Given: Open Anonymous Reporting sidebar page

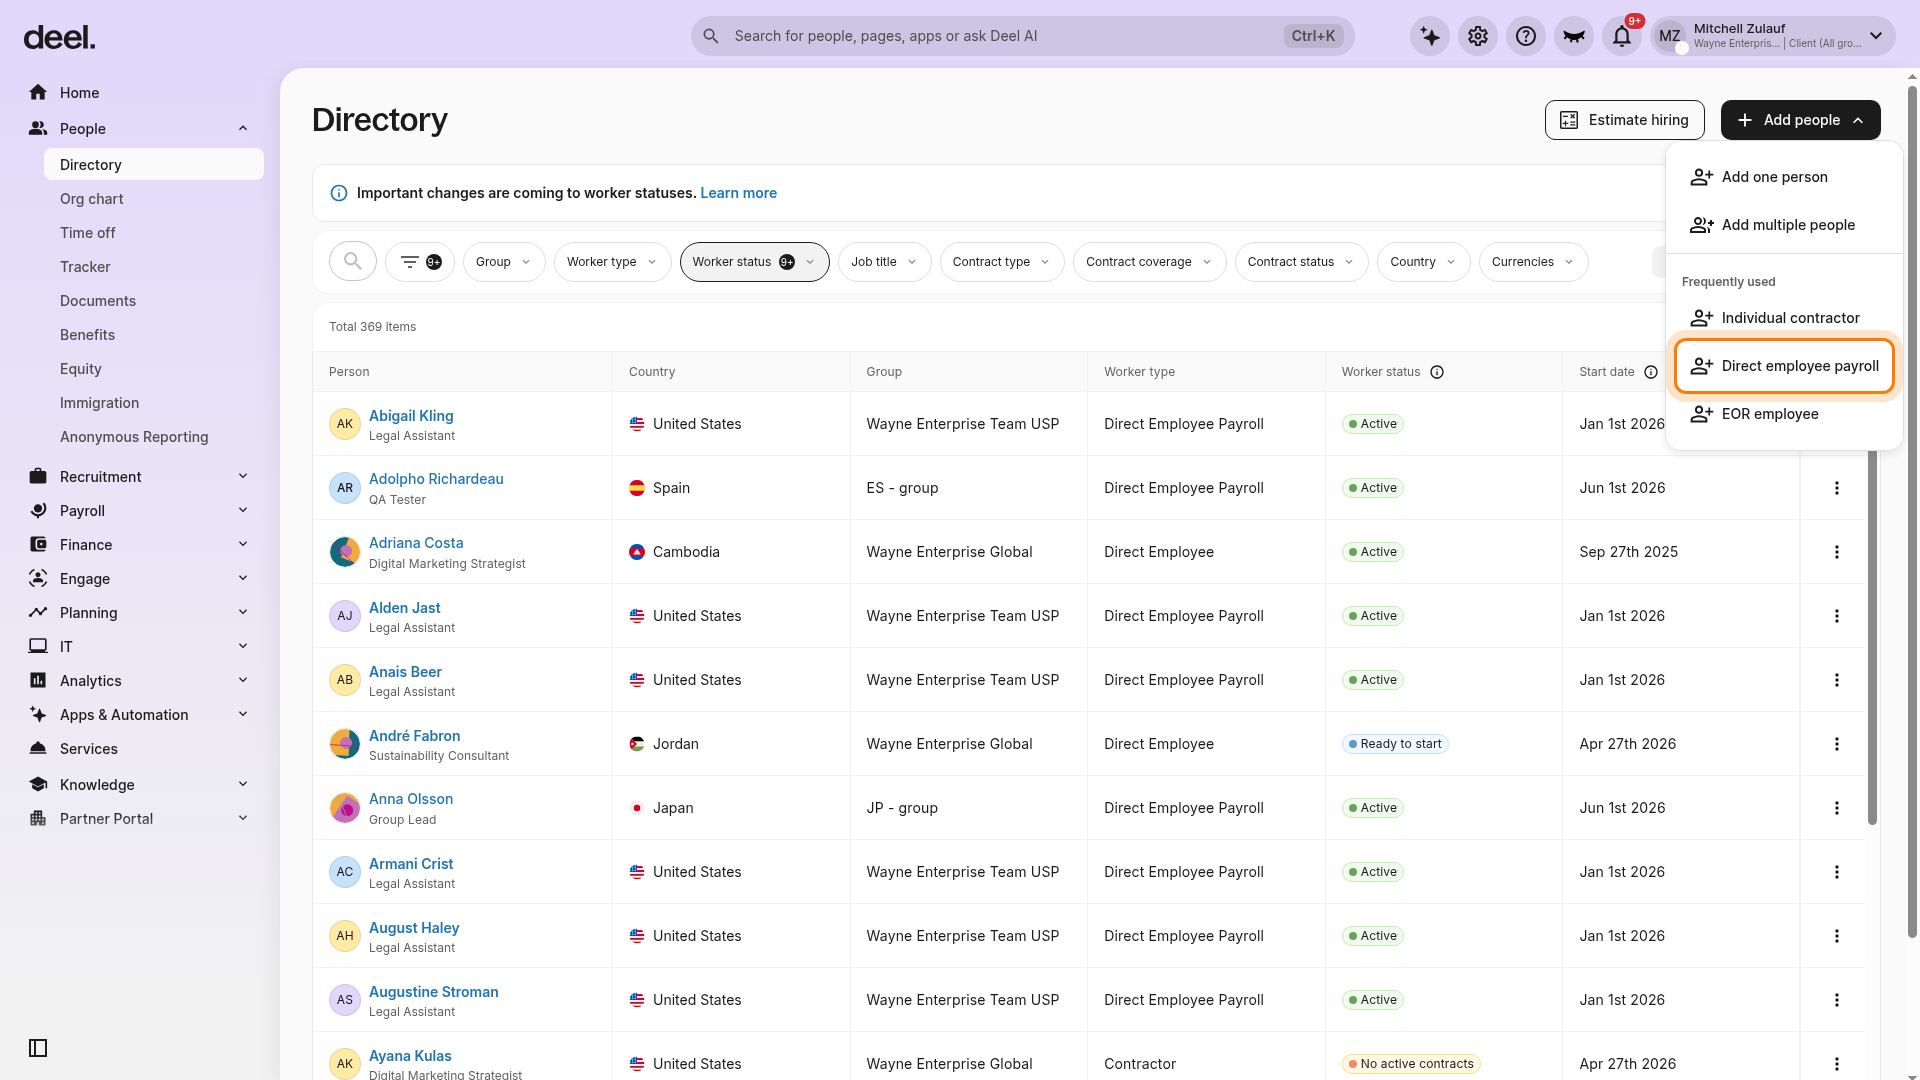Looking at the screenshot, I should pyautogui.click(x=134, y=437).
